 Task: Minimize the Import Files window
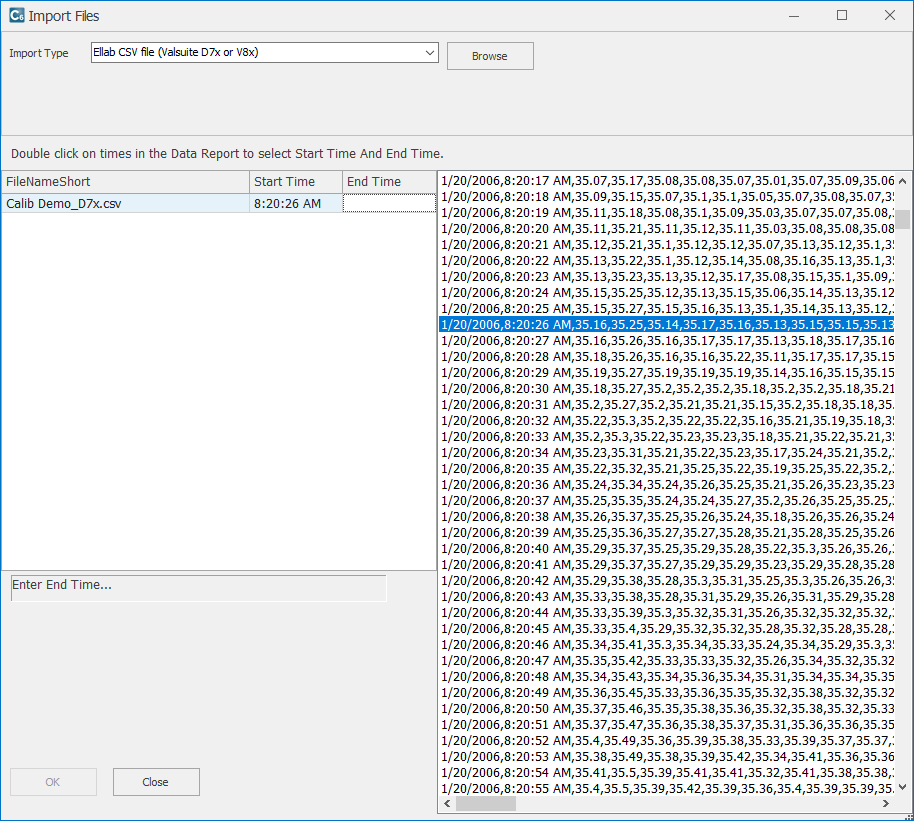click(793, 16)
